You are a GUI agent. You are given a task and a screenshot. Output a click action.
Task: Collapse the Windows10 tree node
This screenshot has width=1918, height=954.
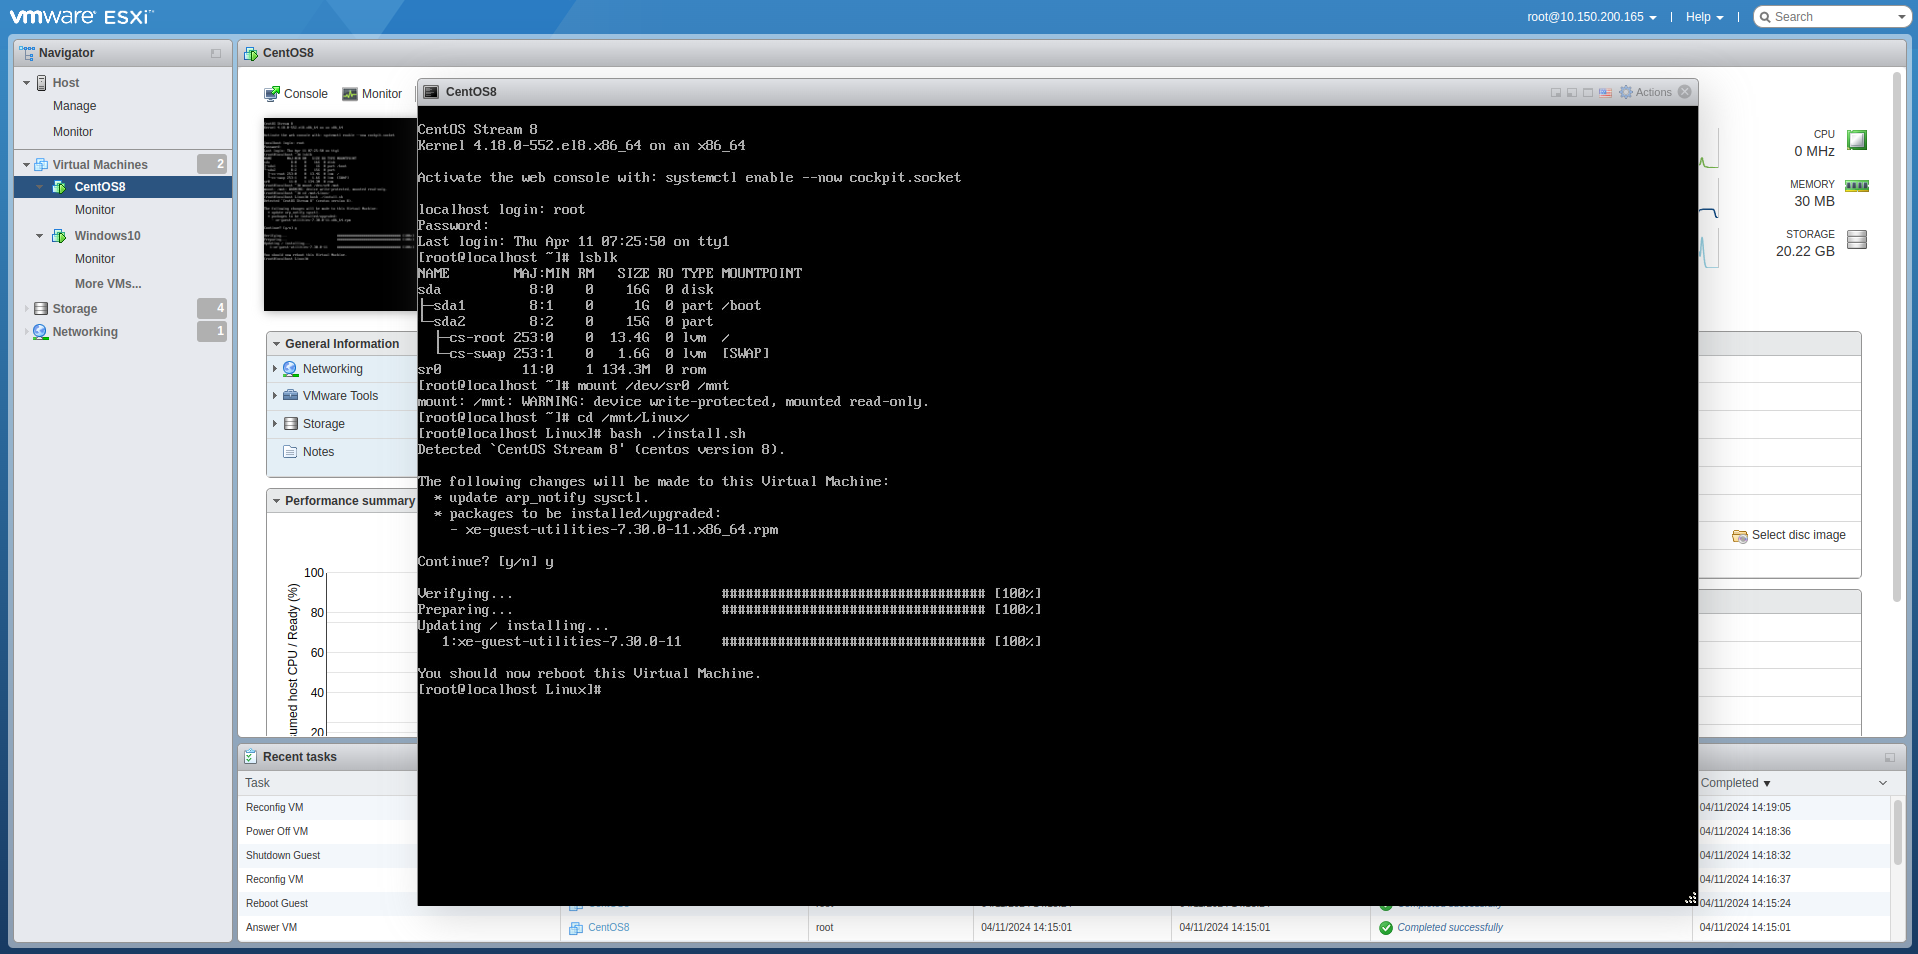coord(40,236)
